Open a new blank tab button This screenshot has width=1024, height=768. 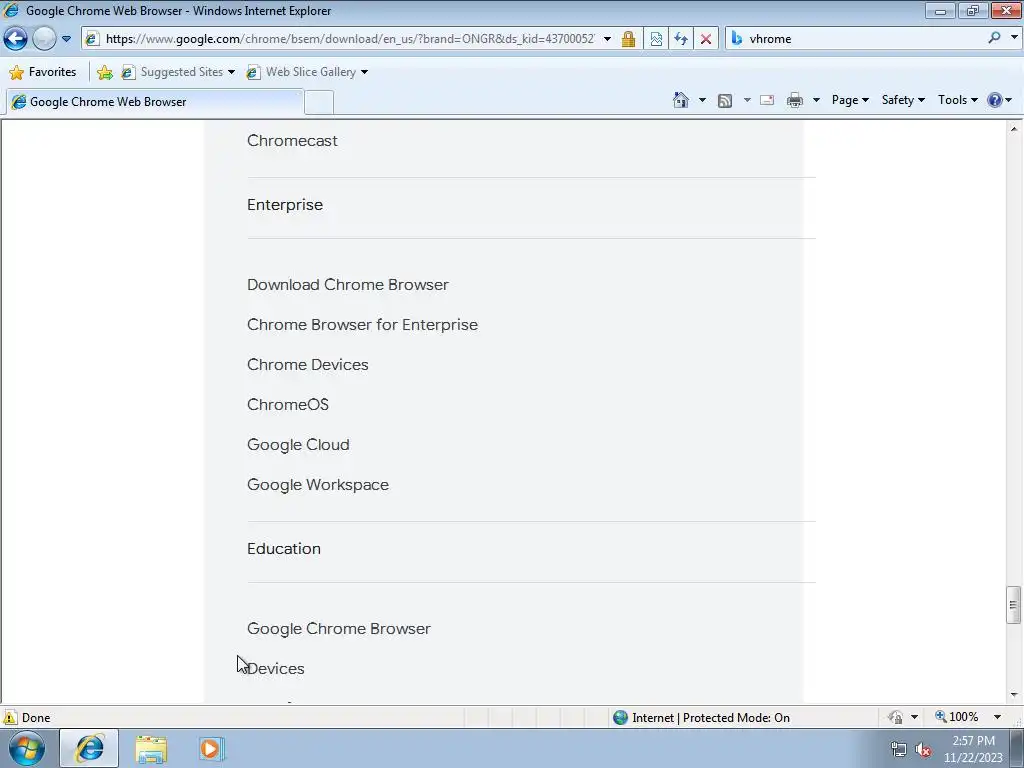point(319,103)
